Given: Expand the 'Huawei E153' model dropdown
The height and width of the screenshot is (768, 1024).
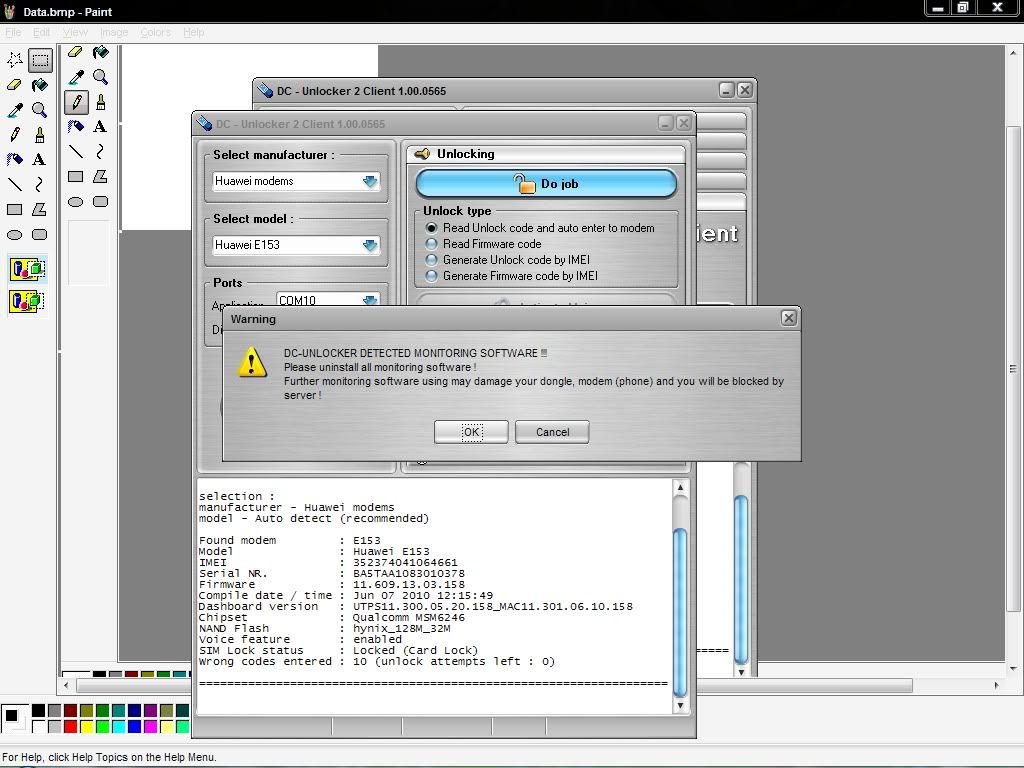Looking at the screenshot, I should (x=370, y=245).
